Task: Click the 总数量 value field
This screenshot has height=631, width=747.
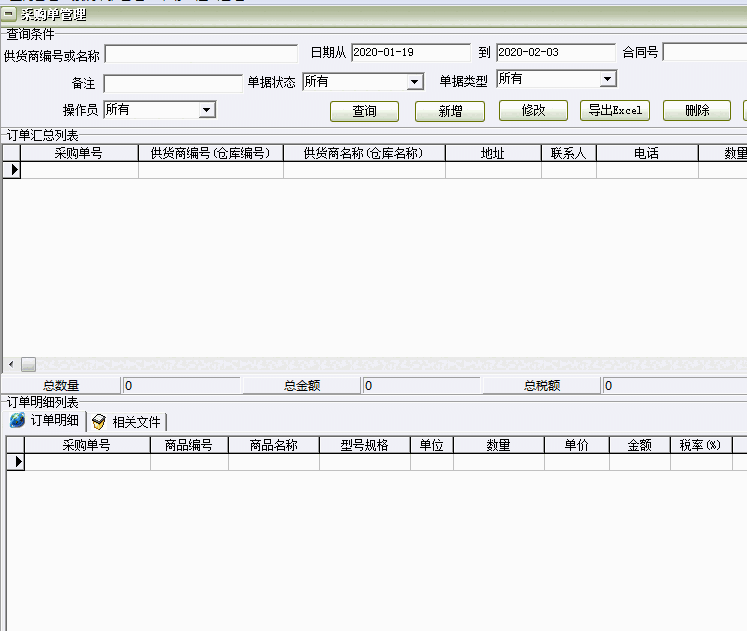Action: point(181,385)
